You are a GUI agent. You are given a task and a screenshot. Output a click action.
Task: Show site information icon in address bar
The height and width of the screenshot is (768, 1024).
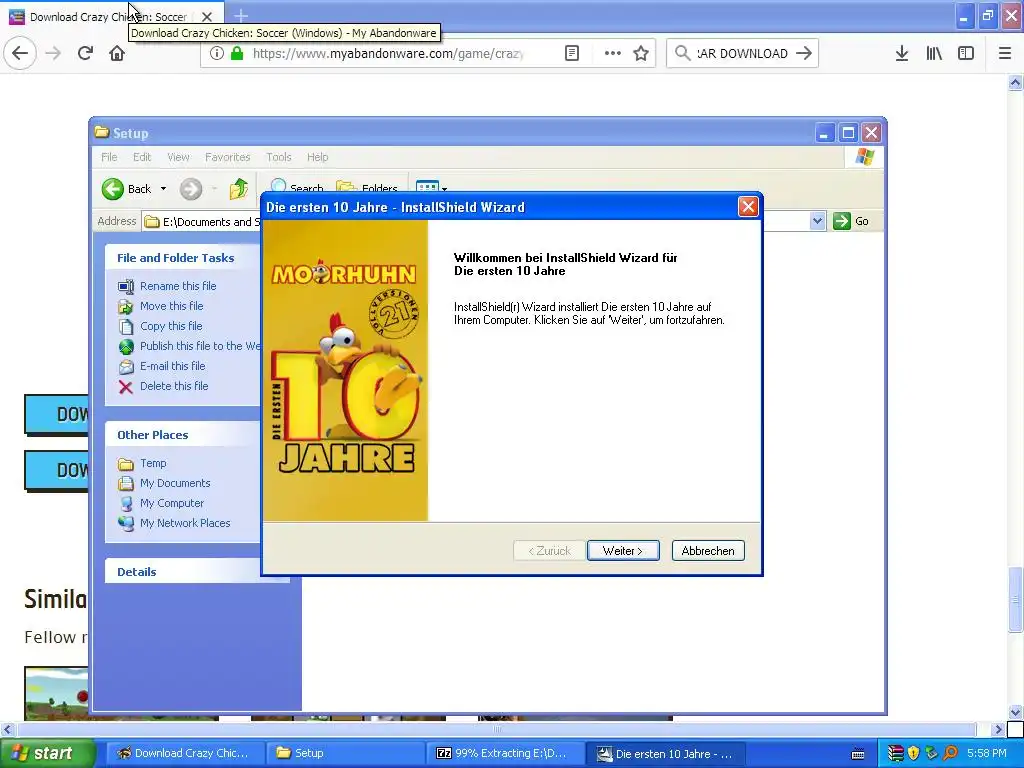coord(216,53)
